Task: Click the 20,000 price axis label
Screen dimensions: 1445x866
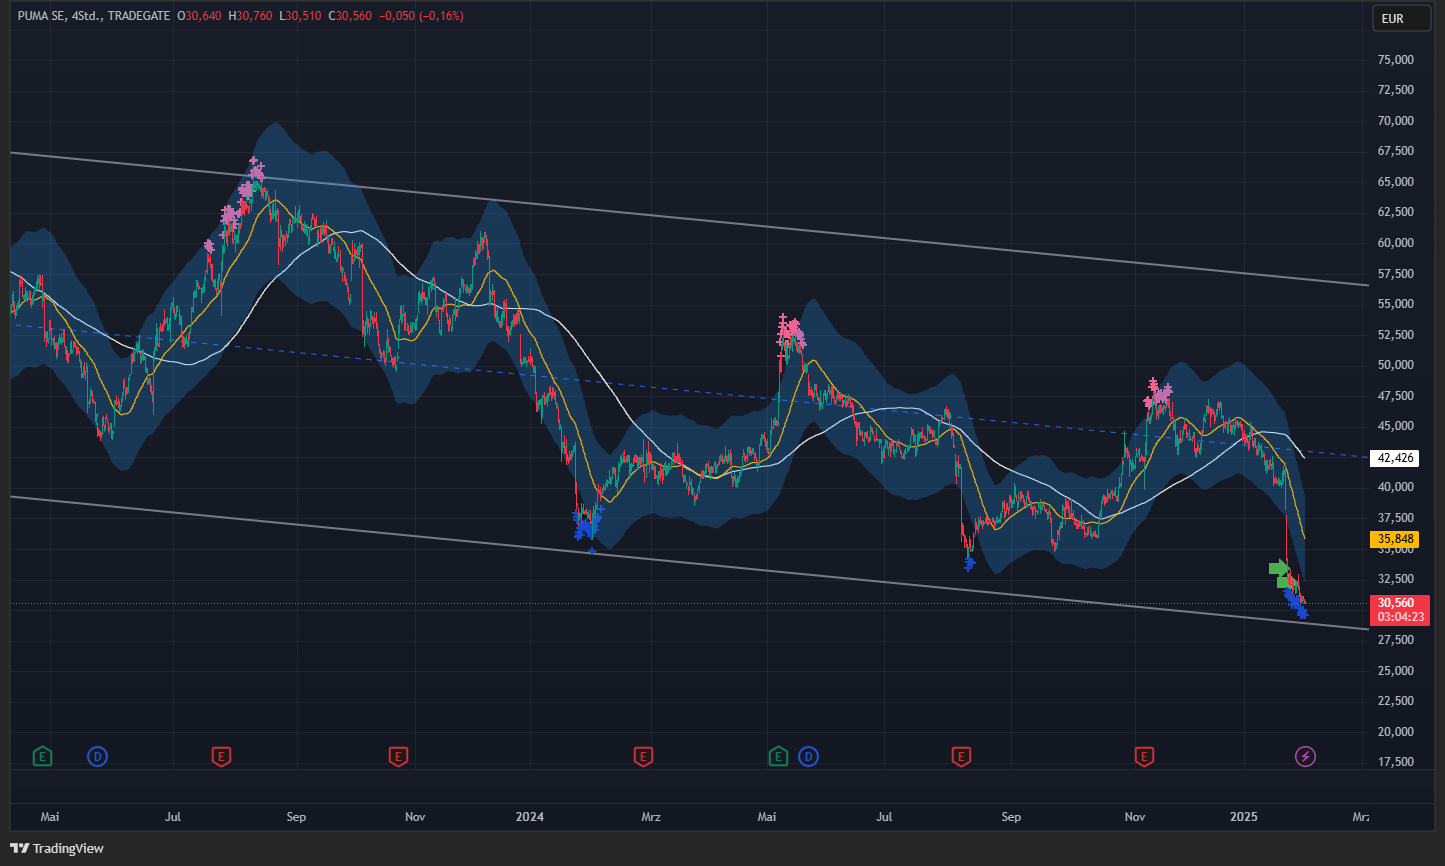Action: [x=1395, y=732]
